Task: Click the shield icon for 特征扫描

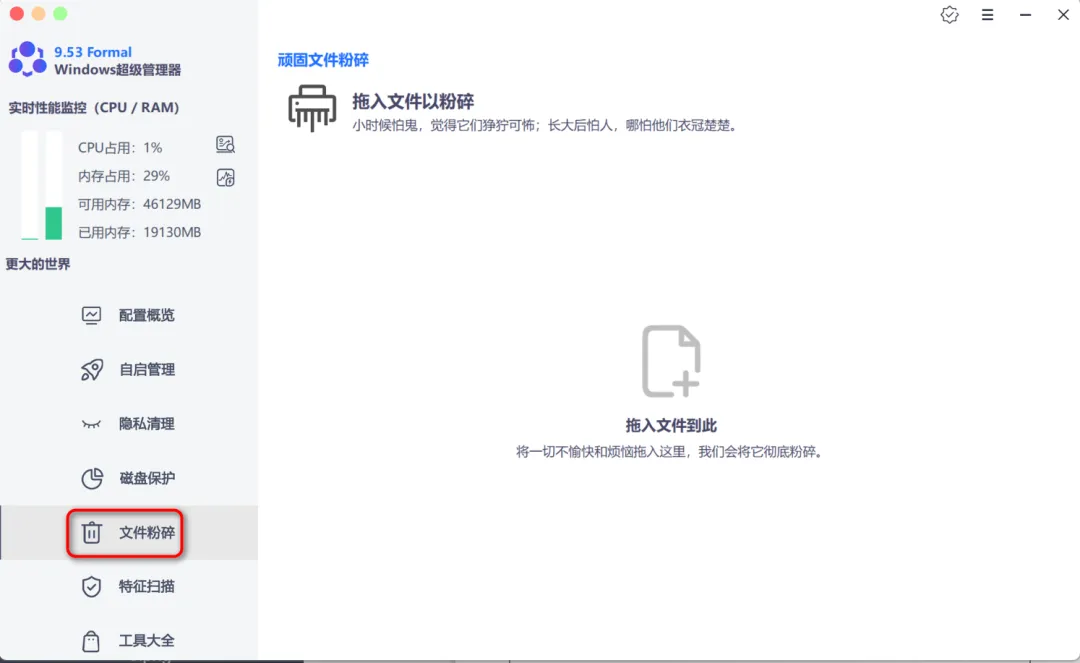Action: tap(91, 587)
